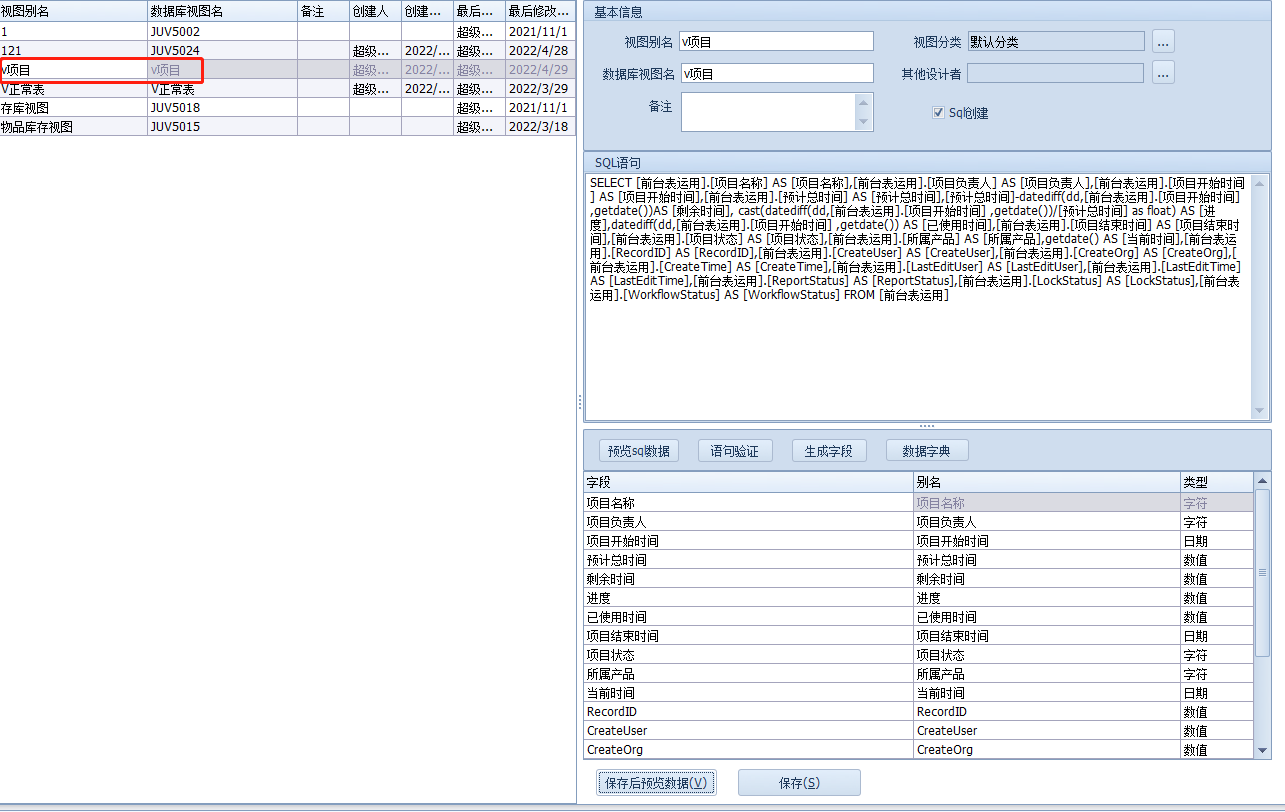Click the ellipsis button beside 视图分类

(x=1162, y=41)
